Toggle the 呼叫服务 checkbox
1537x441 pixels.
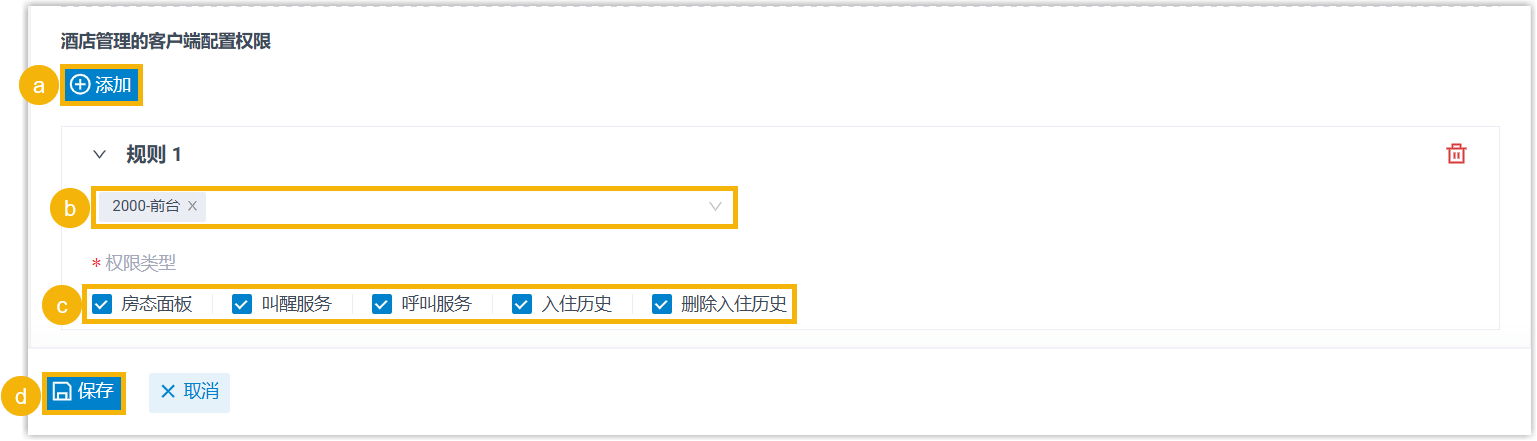click(382, 304)
